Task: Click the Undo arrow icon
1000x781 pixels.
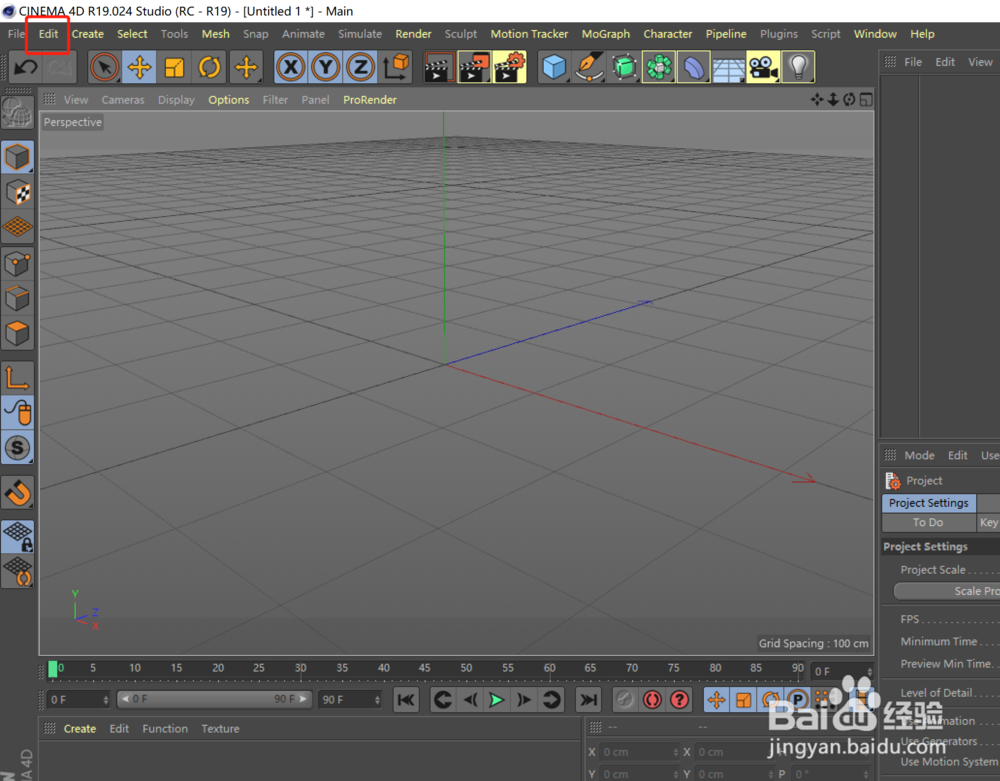Action: point(26,67)
